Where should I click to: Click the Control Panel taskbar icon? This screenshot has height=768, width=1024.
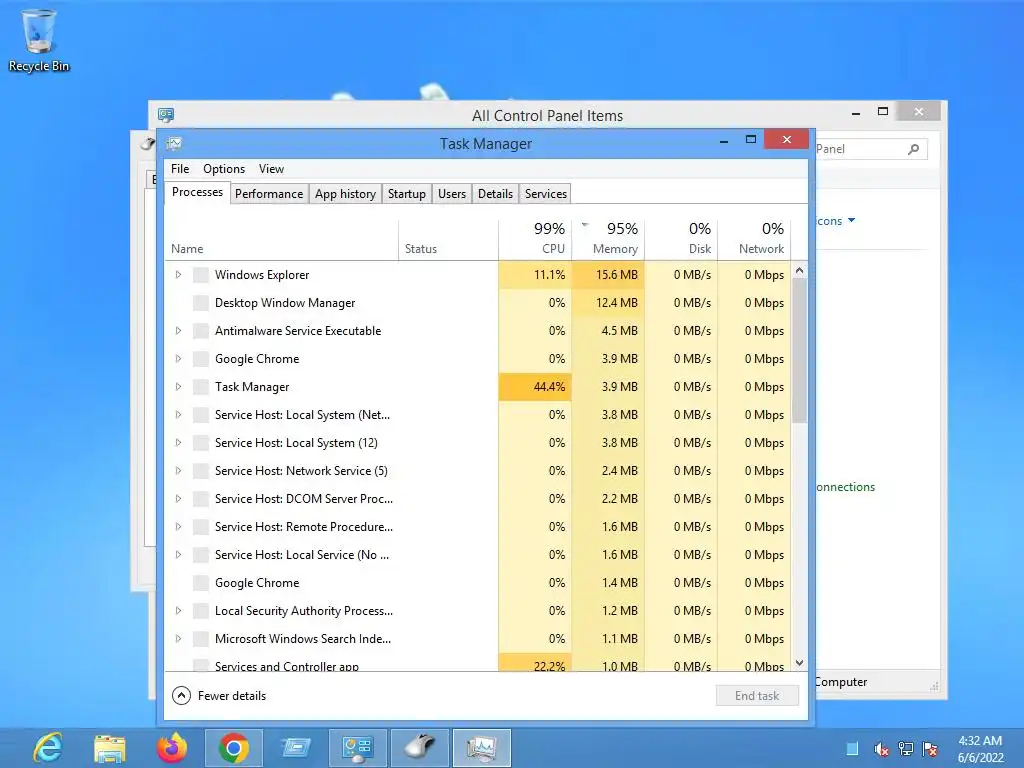pos(357,748)
